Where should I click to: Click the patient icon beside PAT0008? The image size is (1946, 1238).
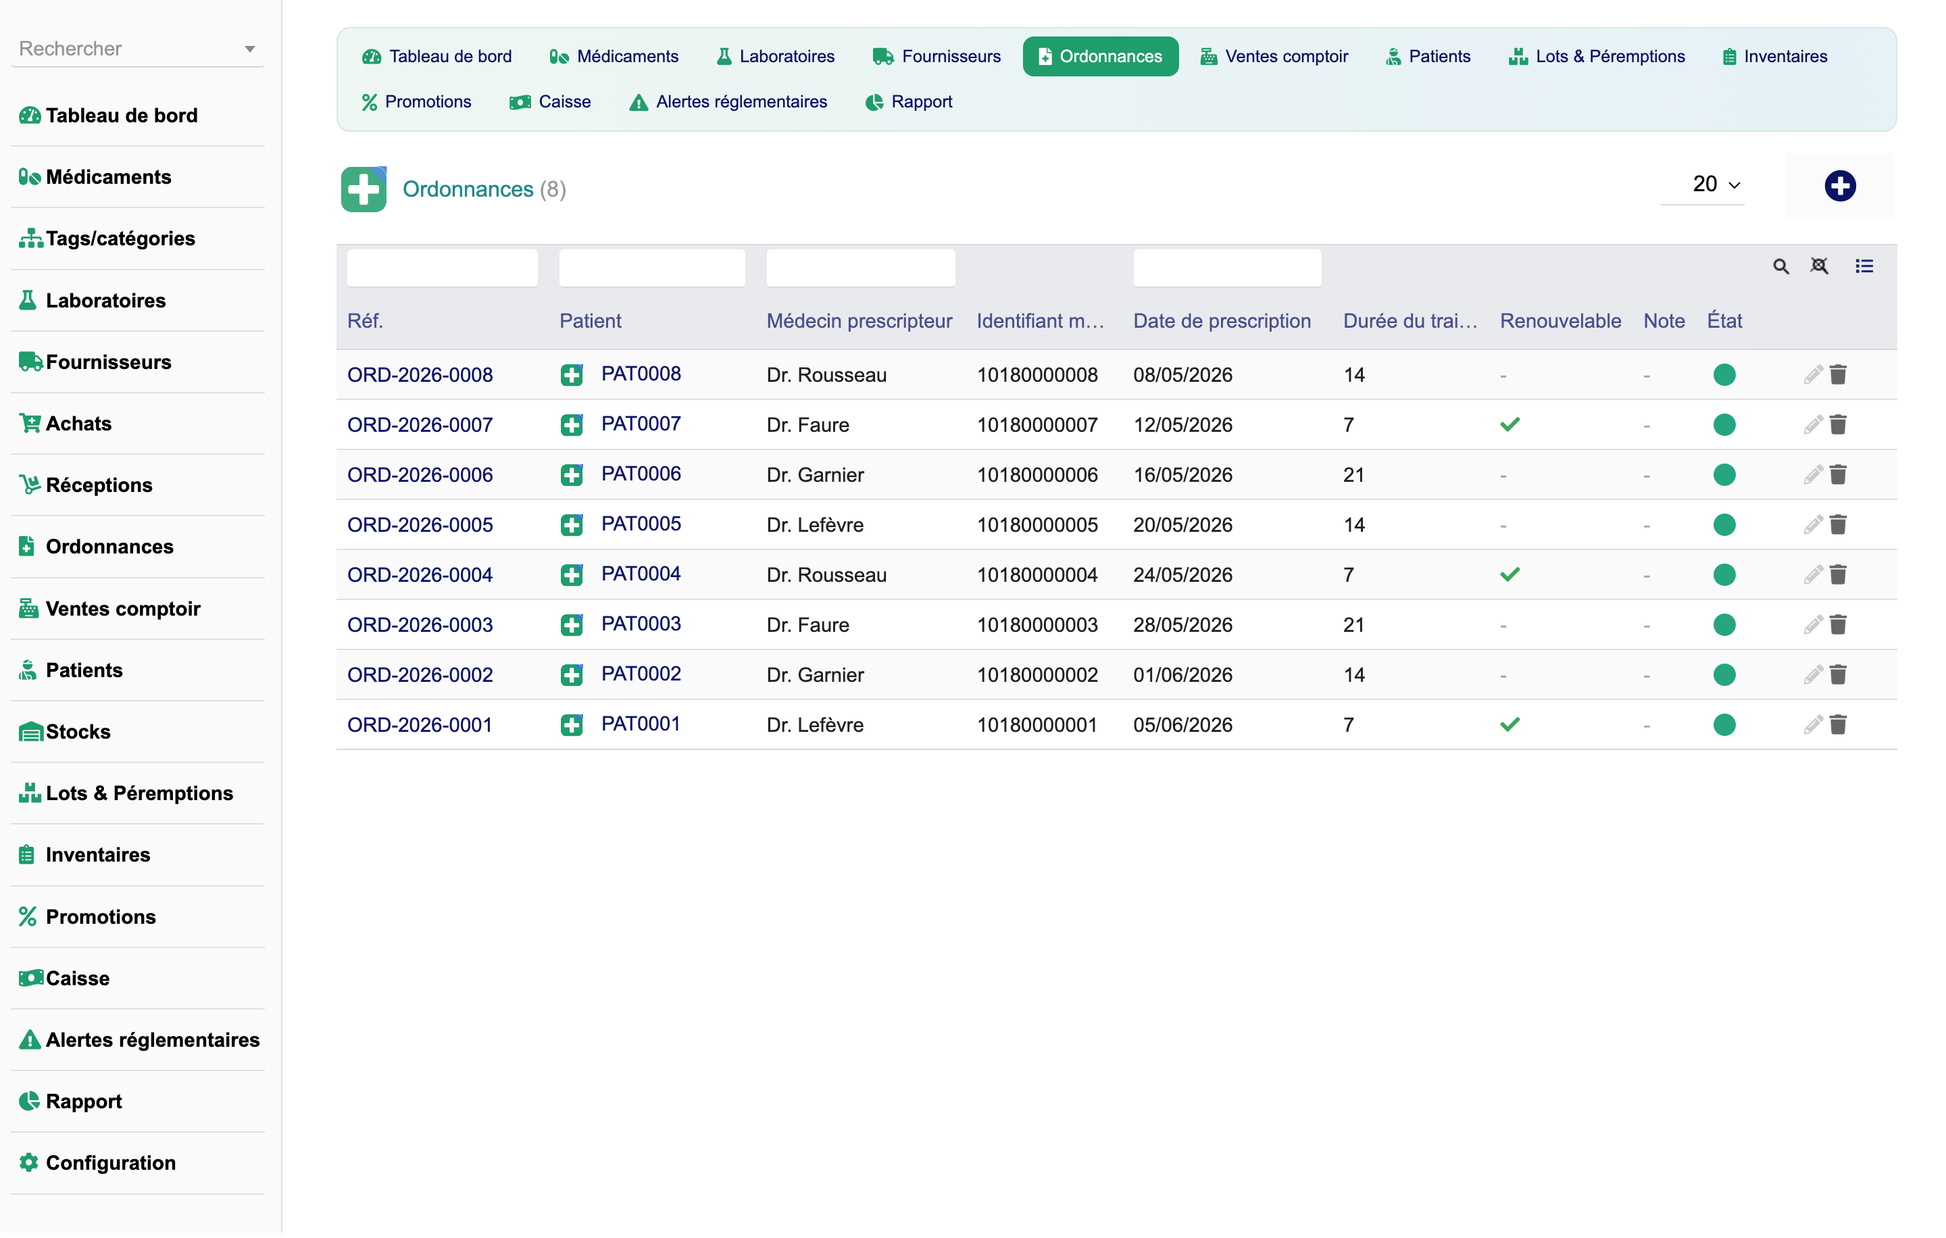[x=572, y=375]
